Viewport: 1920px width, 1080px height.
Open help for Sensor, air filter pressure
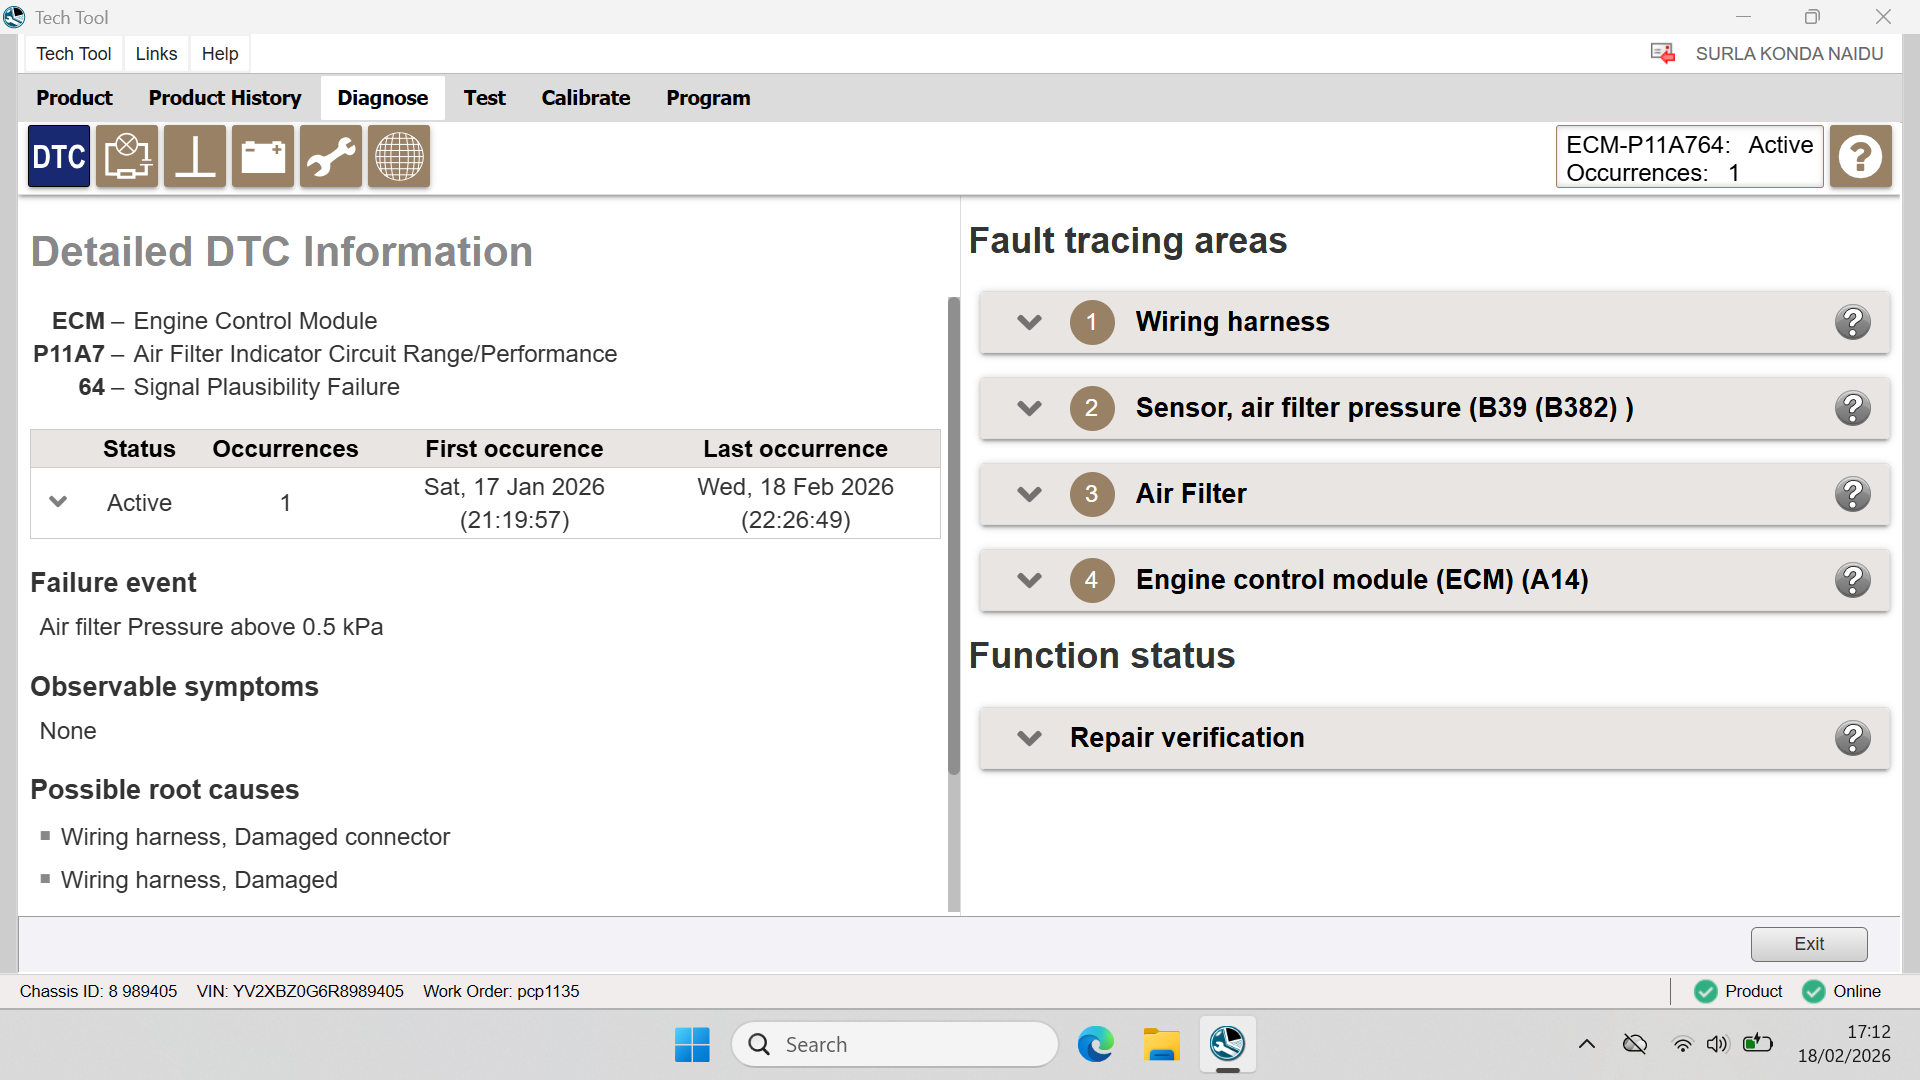[1853, 408]
